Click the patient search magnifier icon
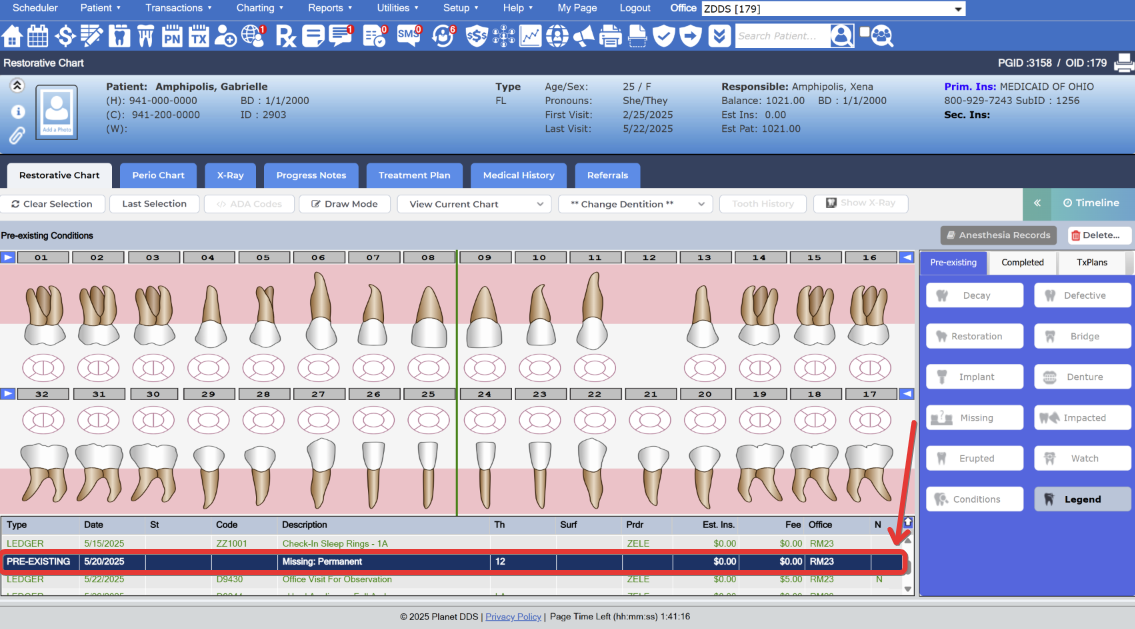1135x629 pixels. (842, 35)
